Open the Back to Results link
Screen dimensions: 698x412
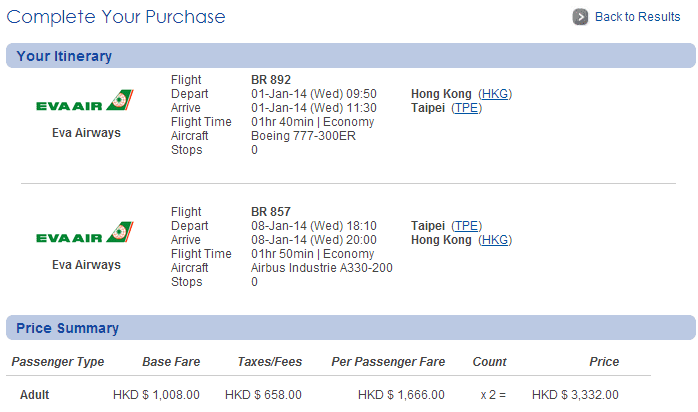pos(637,17)
